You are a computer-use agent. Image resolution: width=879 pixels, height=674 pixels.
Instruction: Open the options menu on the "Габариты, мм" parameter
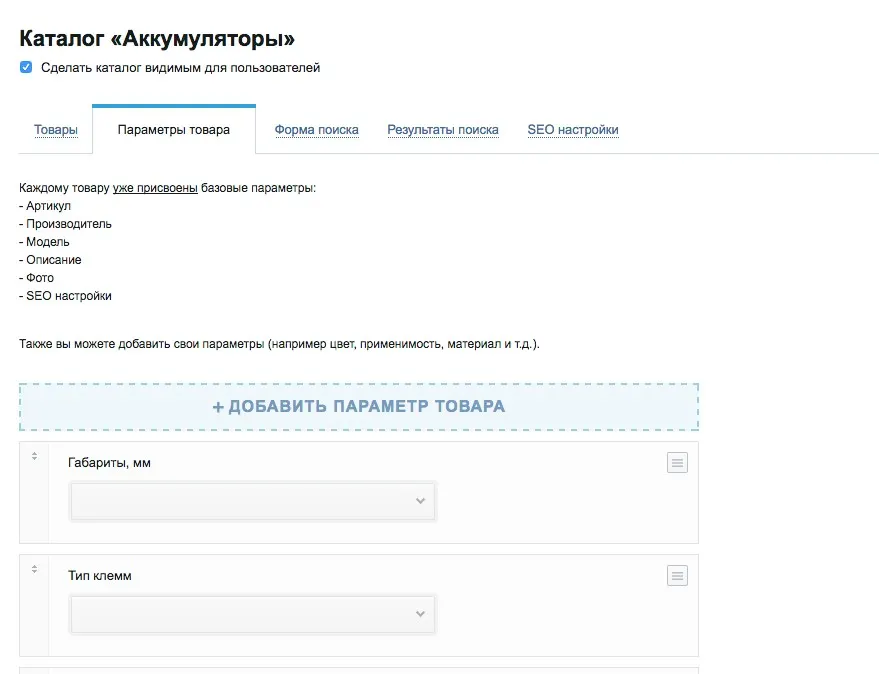pyautogui.click(x=677, y=462)
